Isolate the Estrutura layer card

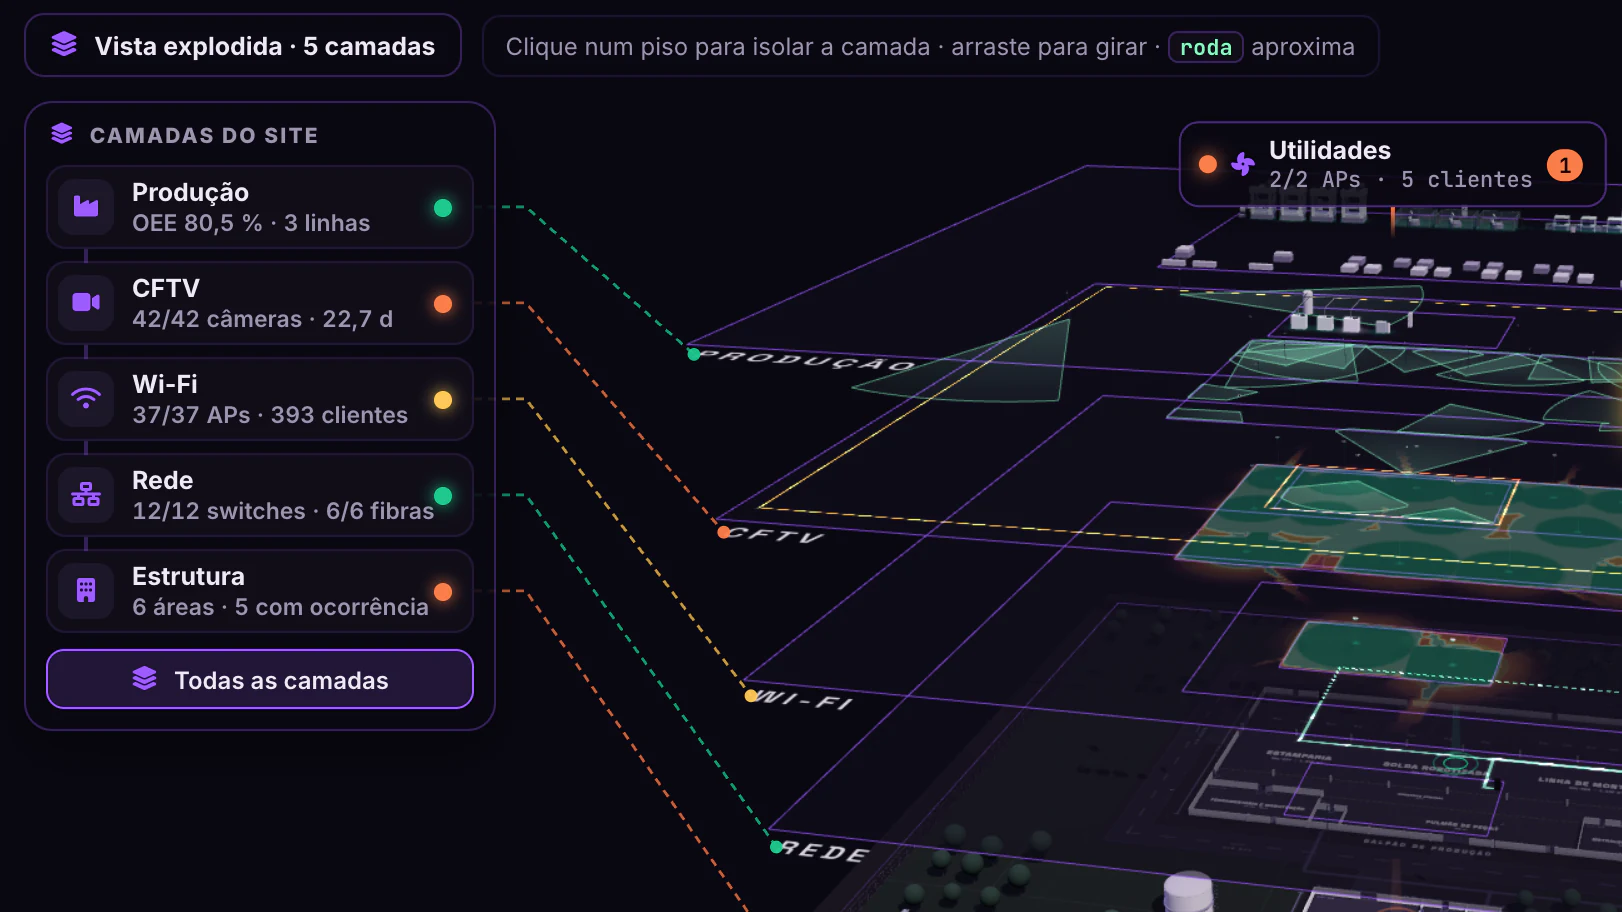click(260, 591)
